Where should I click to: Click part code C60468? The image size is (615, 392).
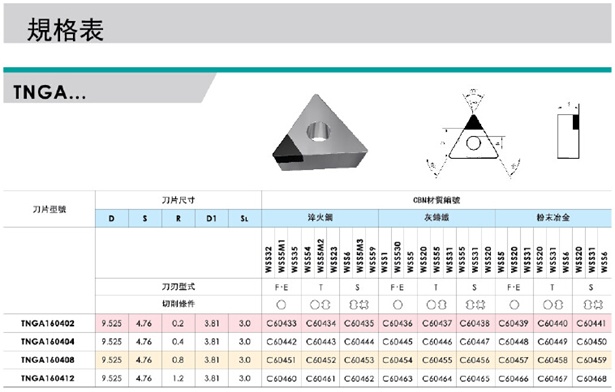coord(591,379)
